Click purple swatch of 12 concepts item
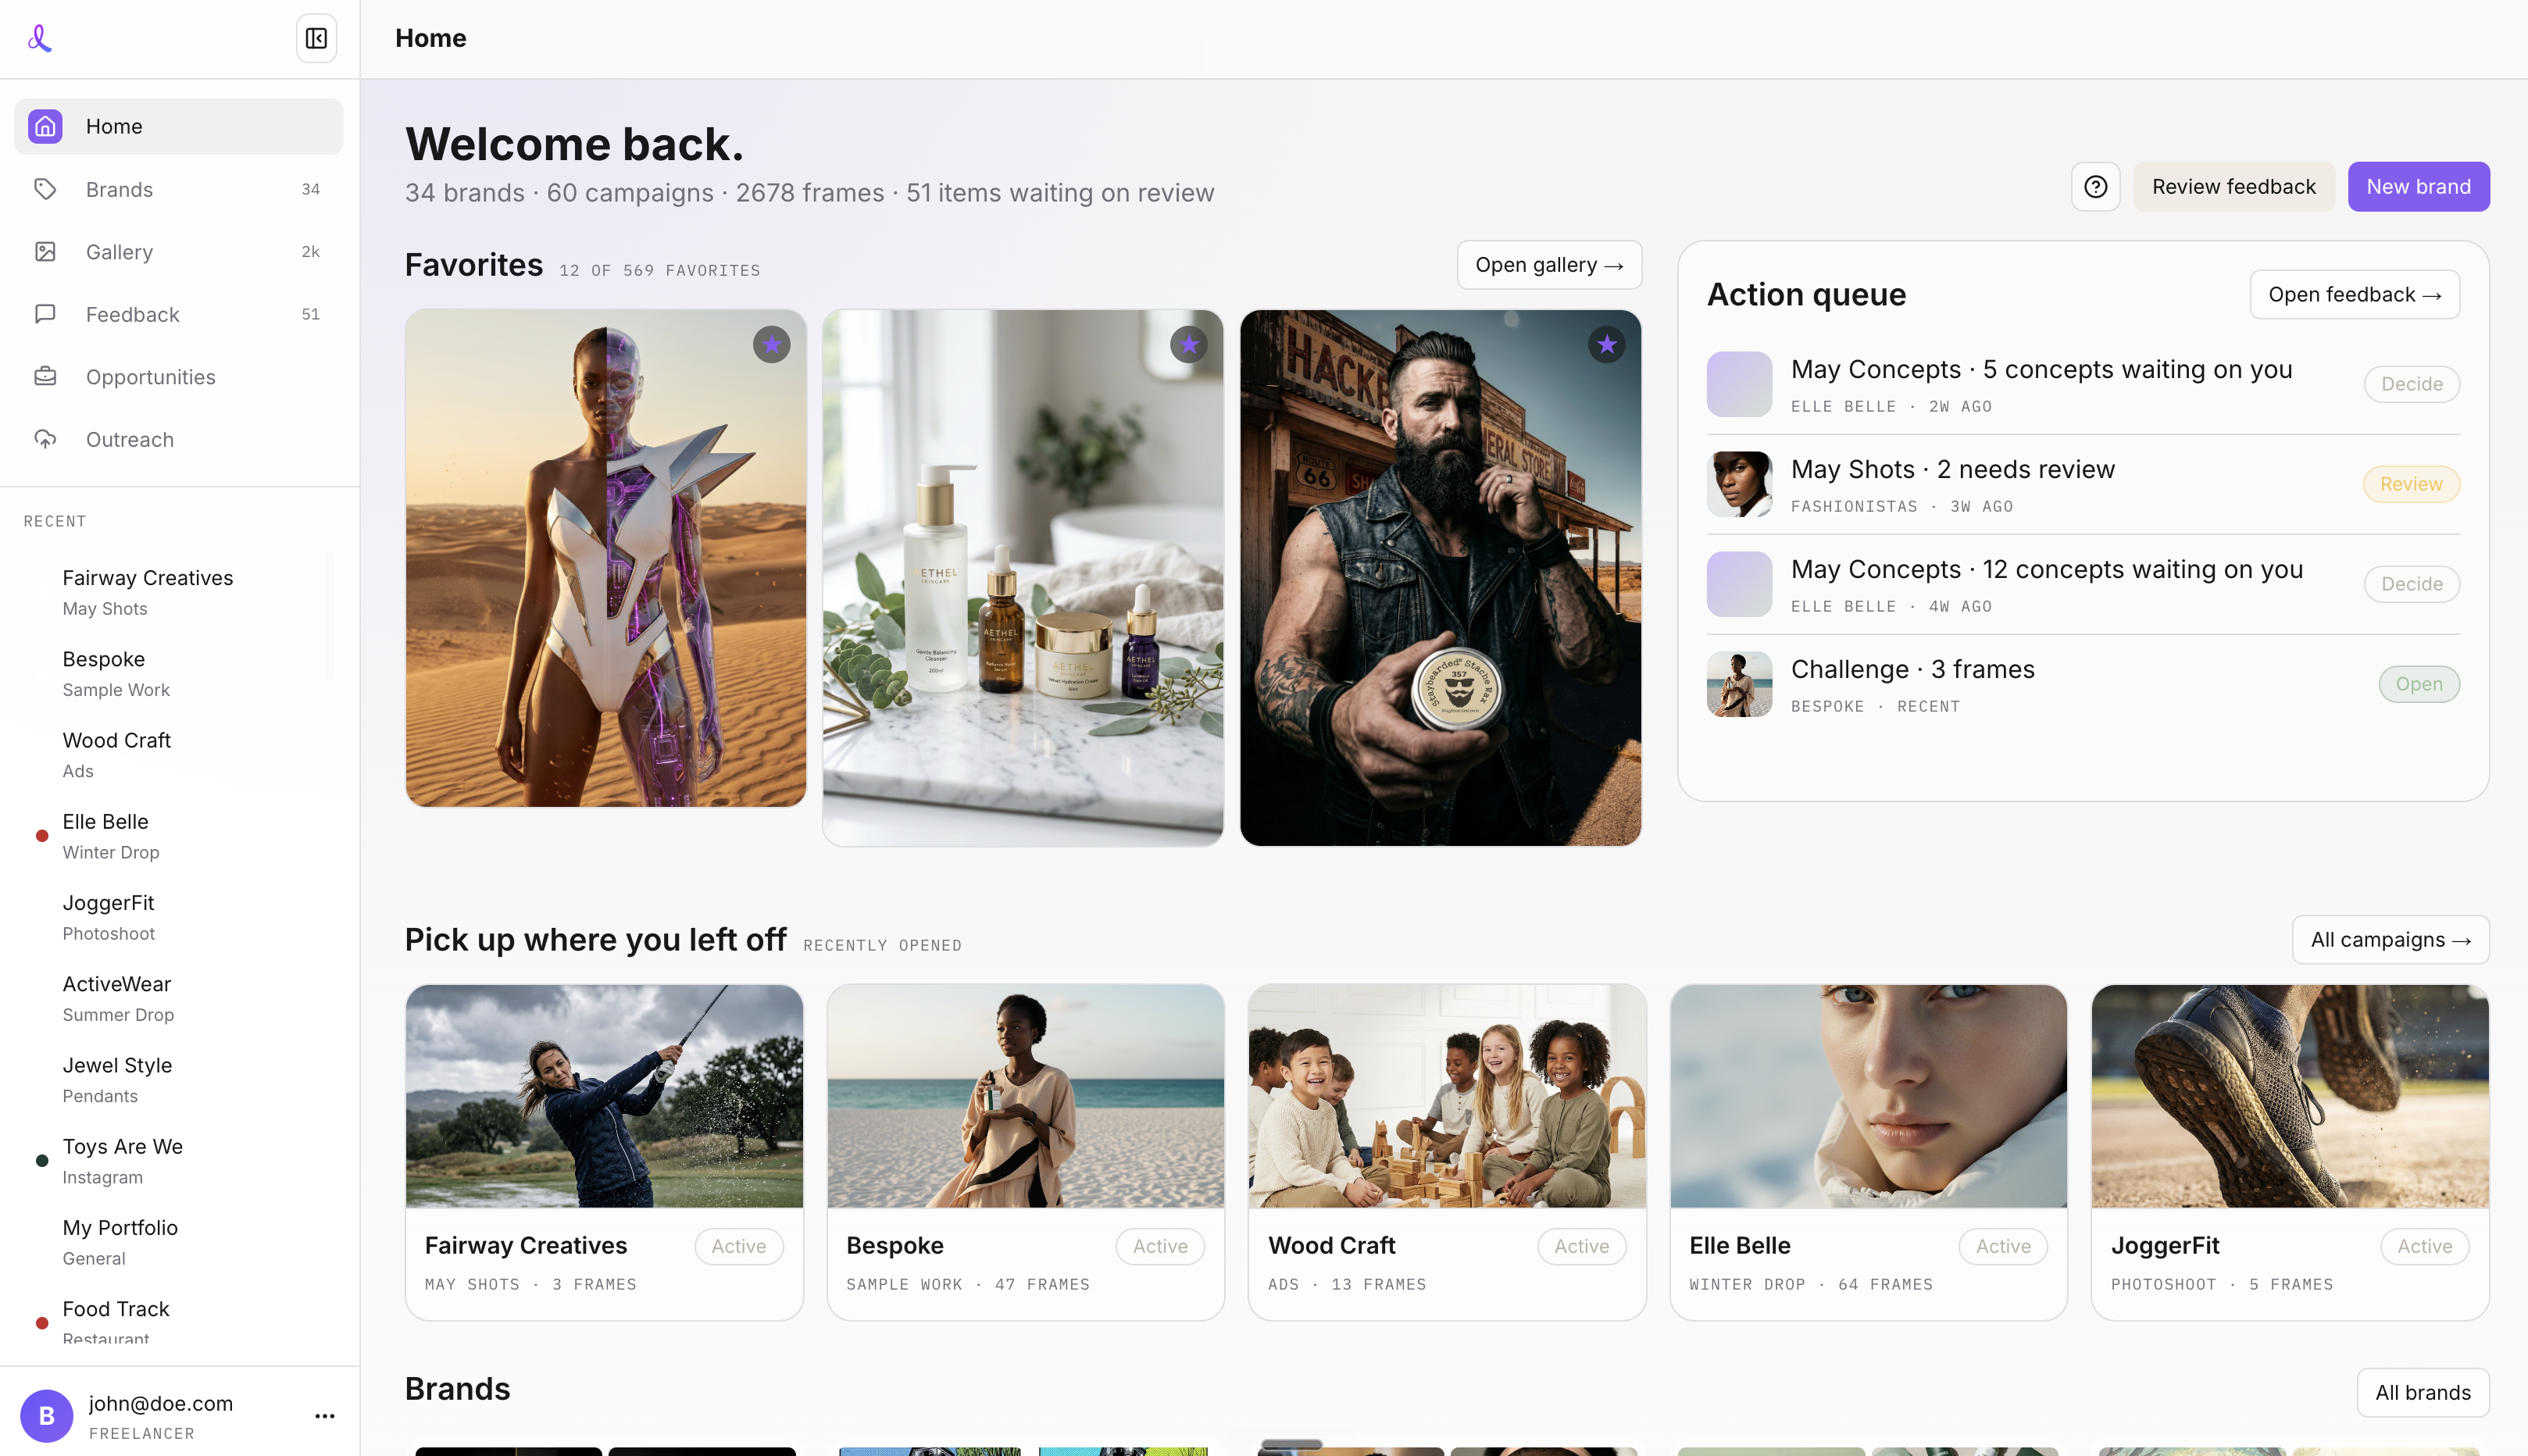This screenshot has width=2528, height=1456. click(1739, 584)
